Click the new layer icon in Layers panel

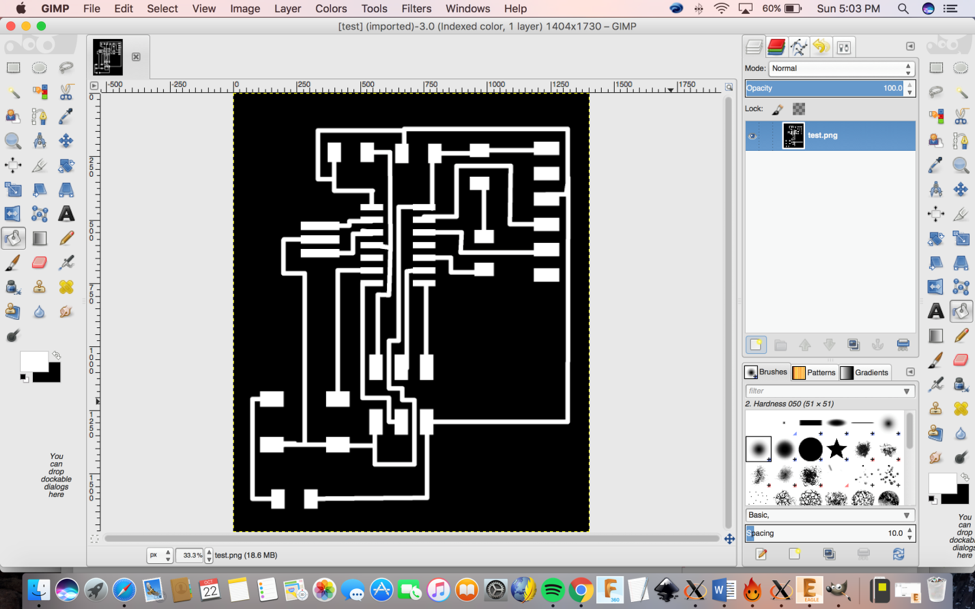756,345
